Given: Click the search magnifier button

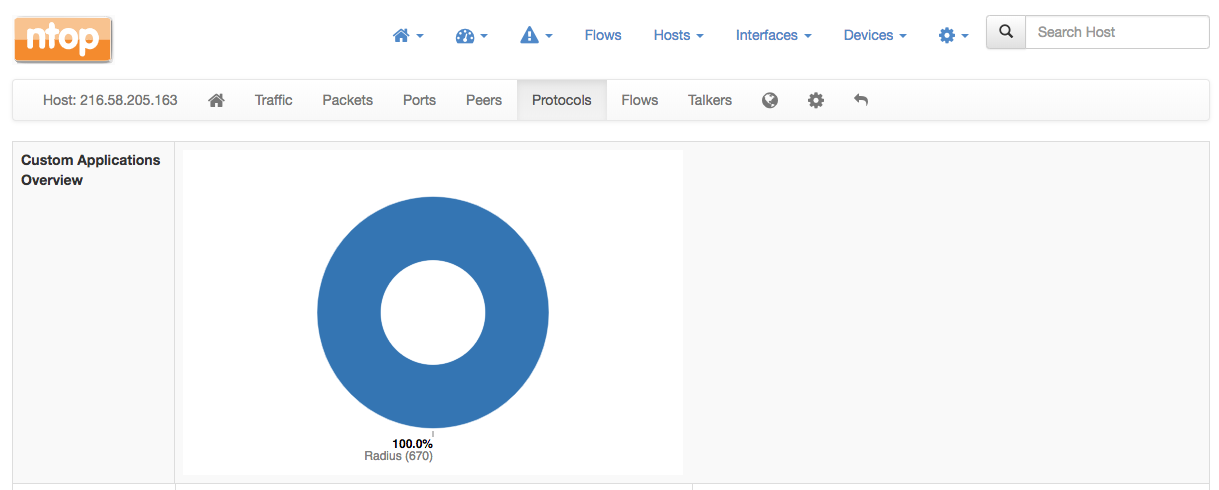Looking at the screenshot, I should point(1006,32).
